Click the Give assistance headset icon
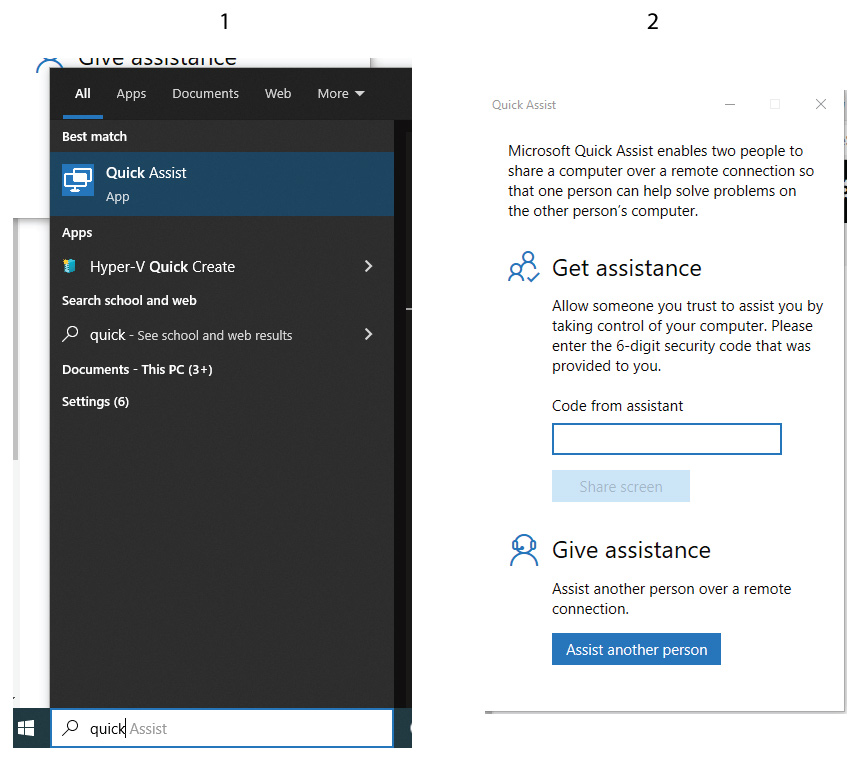This screenshot has width=858, height=758. coord(524,549)
